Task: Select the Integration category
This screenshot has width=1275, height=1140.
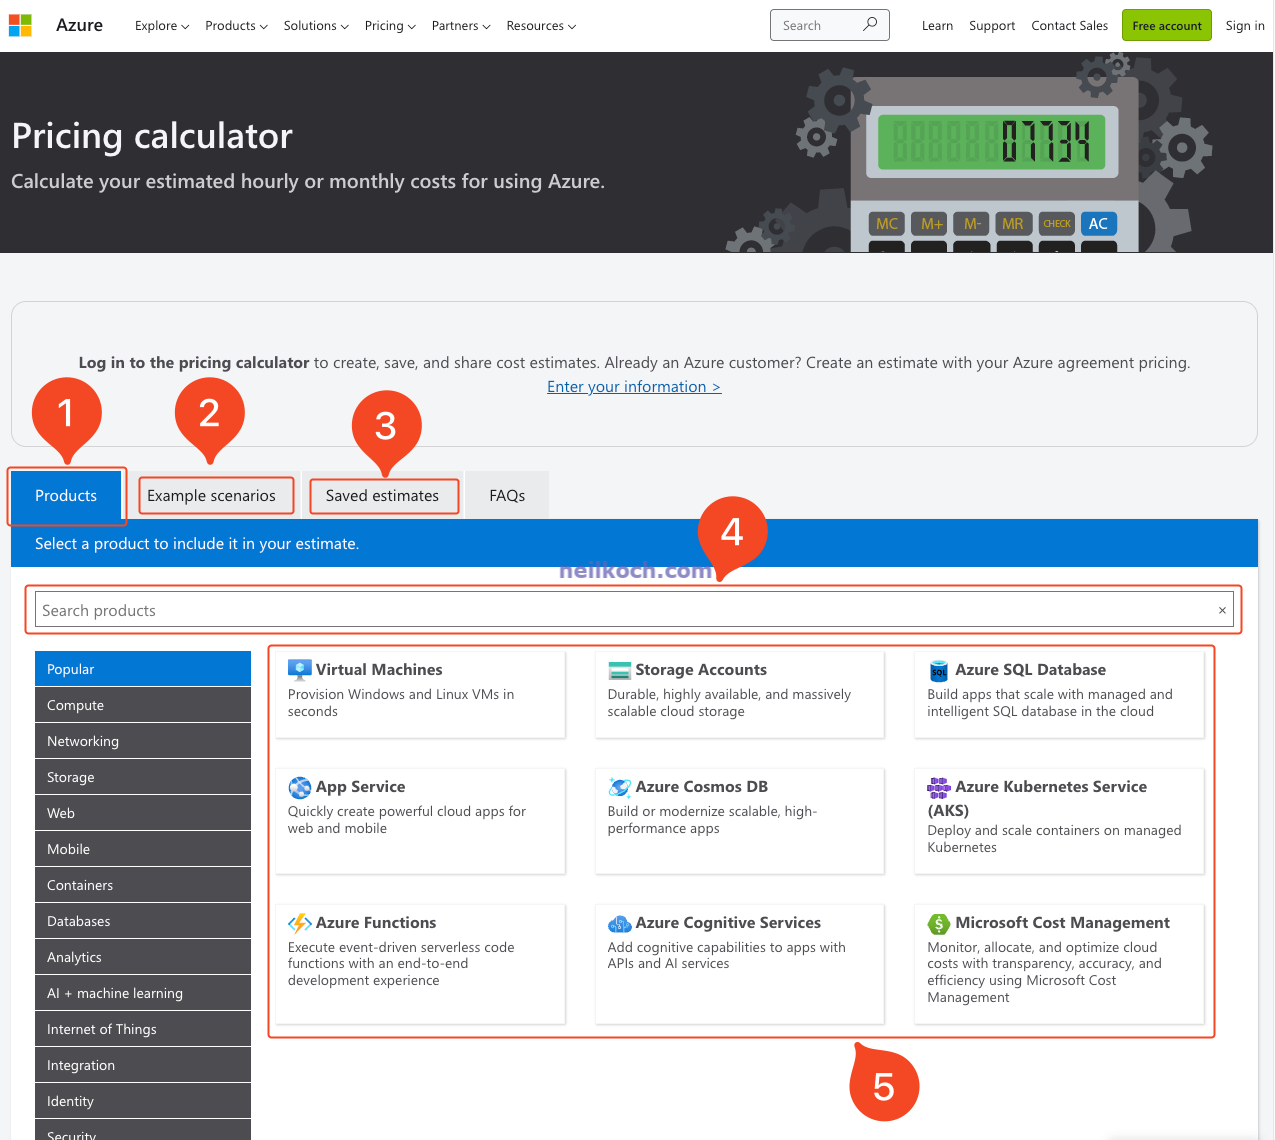Action: pos(143,1065)
